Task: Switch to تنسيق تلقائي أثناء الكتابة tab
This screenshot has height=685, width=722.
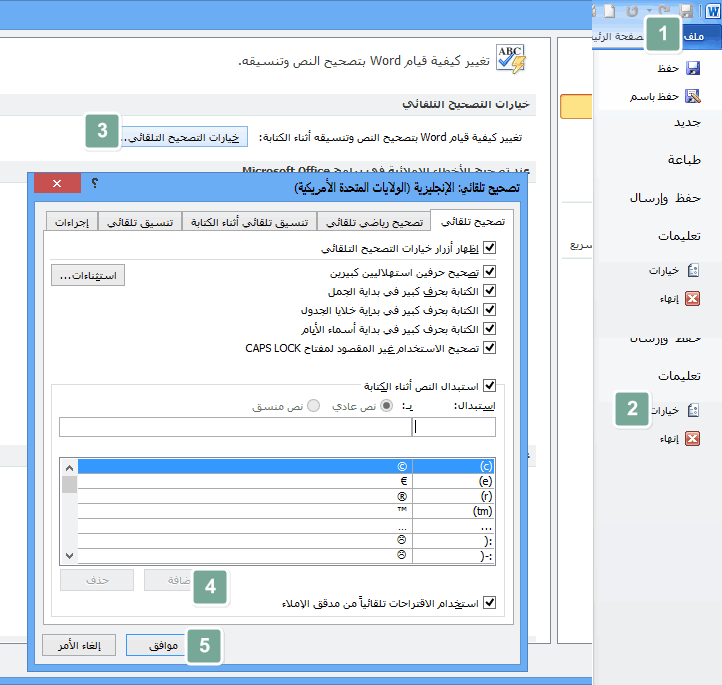Action: (x=249, y=223)
